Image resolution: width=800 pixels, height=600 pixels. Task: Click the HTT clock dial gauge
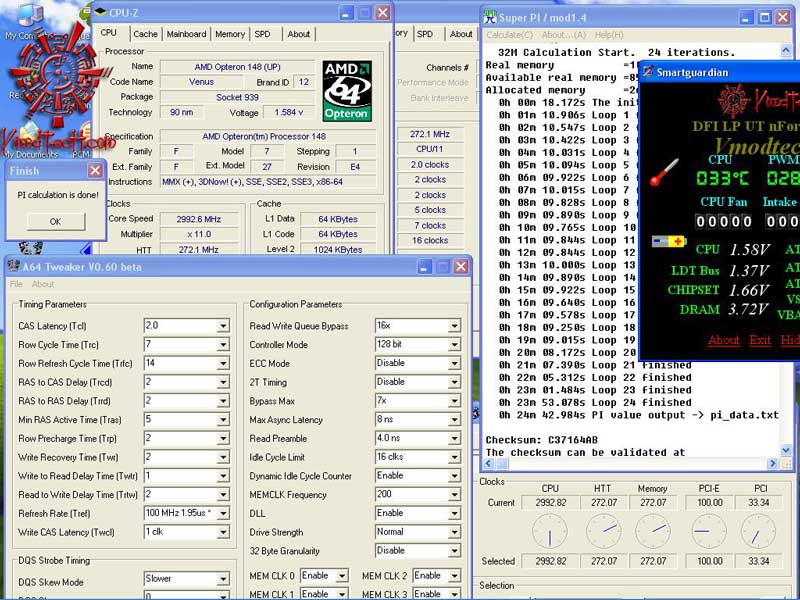604,532
